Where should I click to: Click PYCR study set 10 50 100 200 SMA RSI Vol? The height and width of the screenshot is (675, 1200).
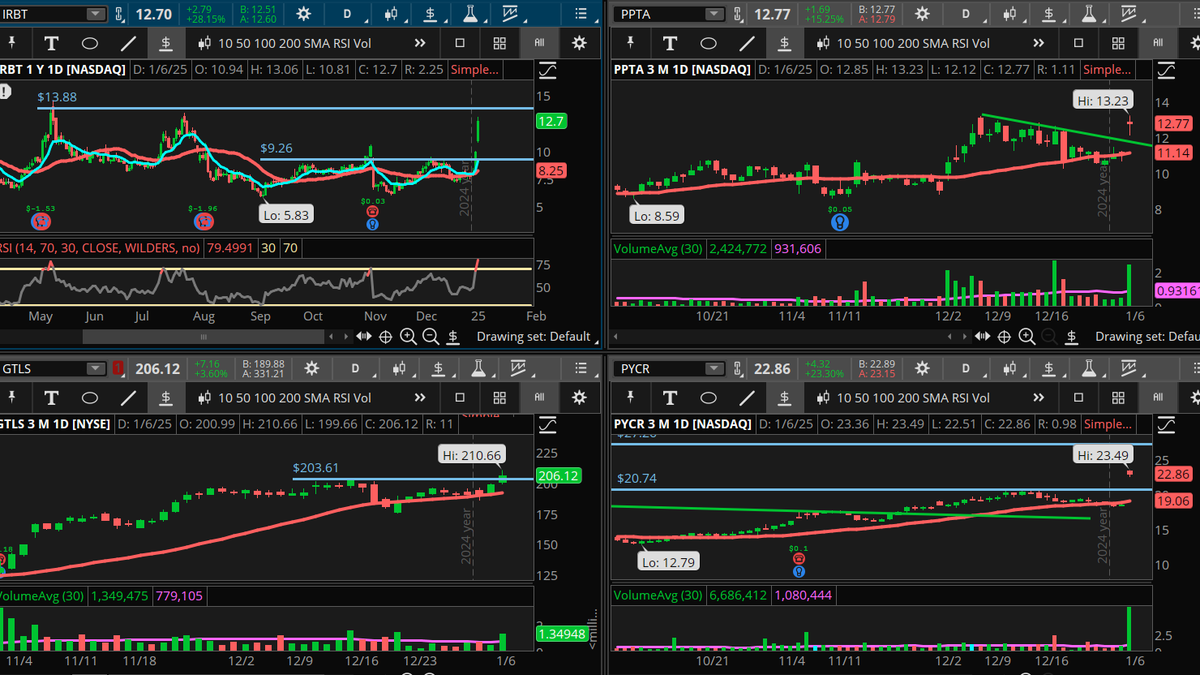904,397
